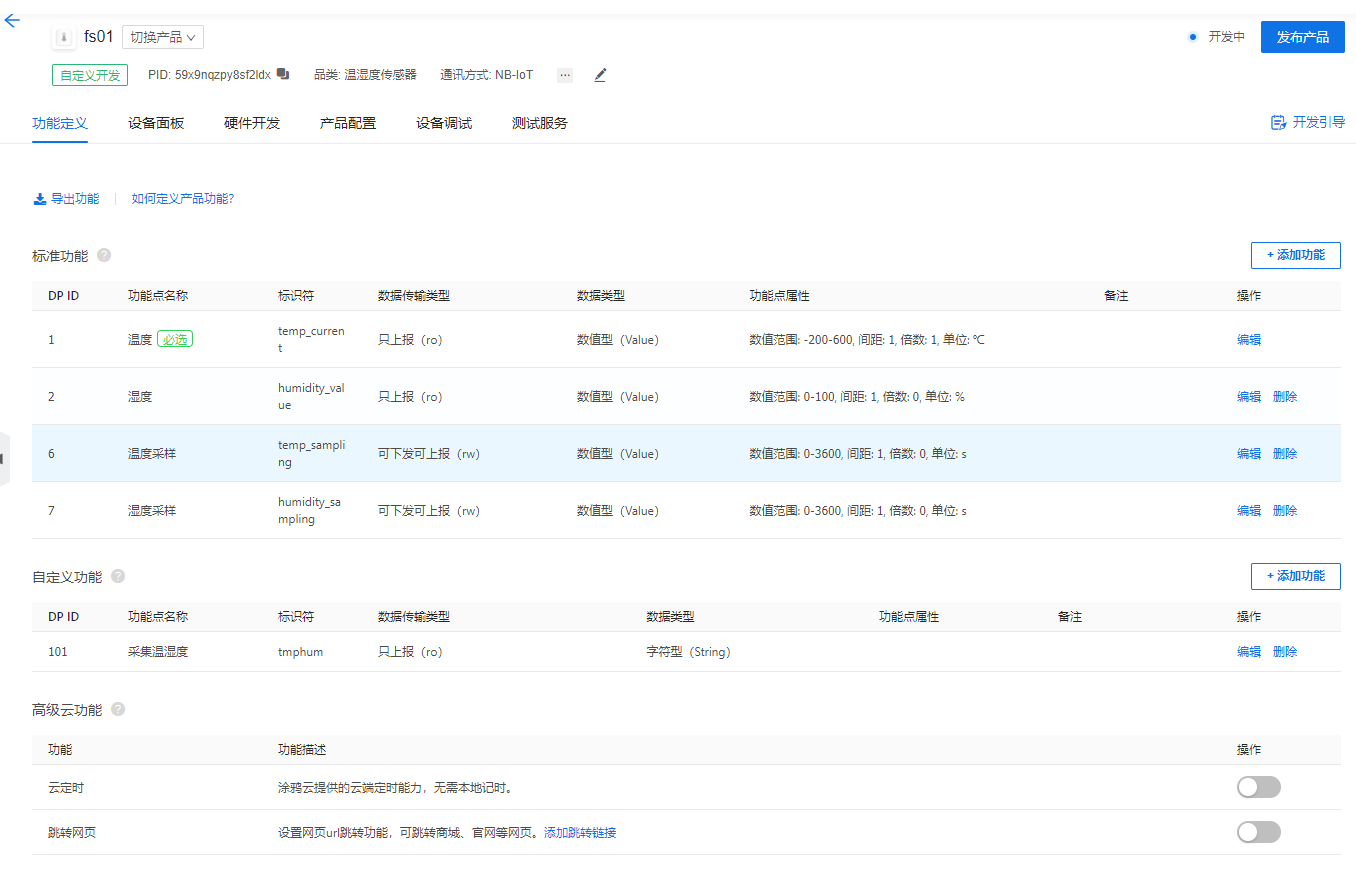
Task: Click help icon beside 高级云功能
Action: point(118,709)
